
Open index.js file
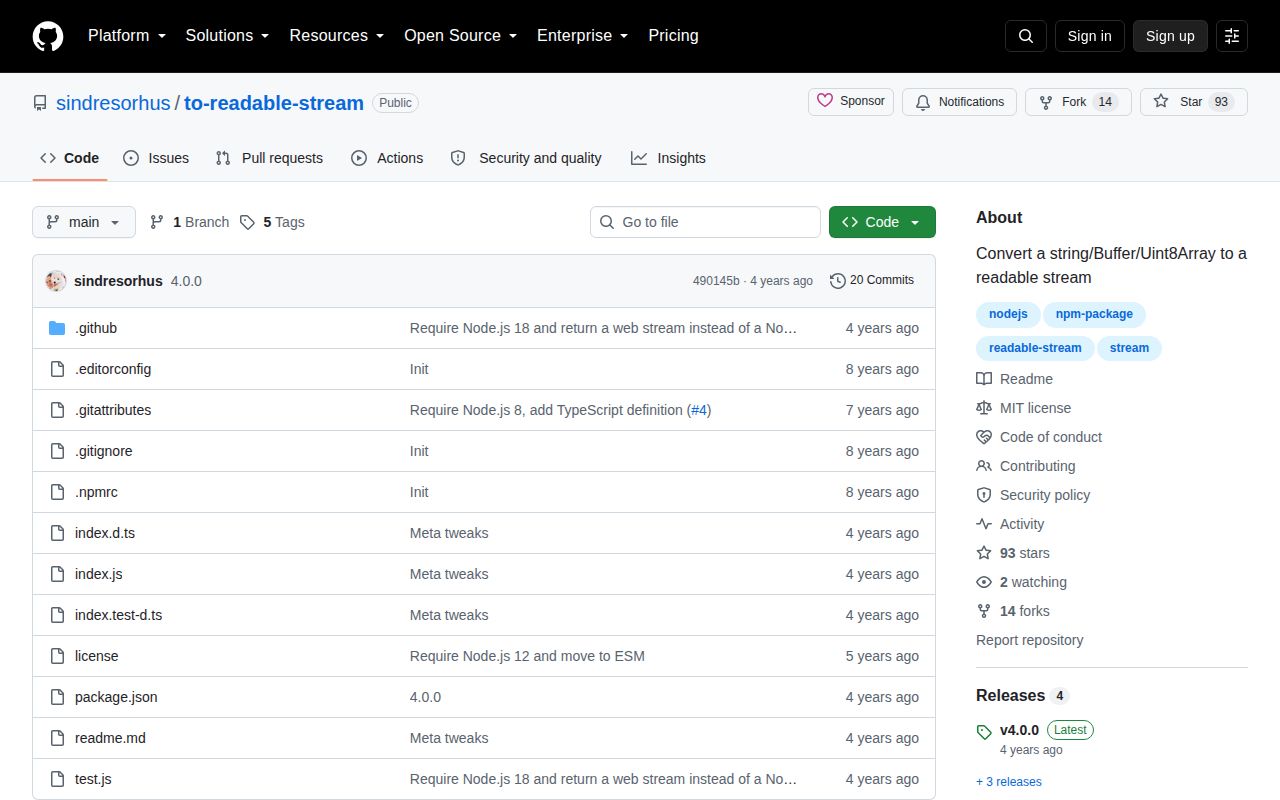pos(99,574)
